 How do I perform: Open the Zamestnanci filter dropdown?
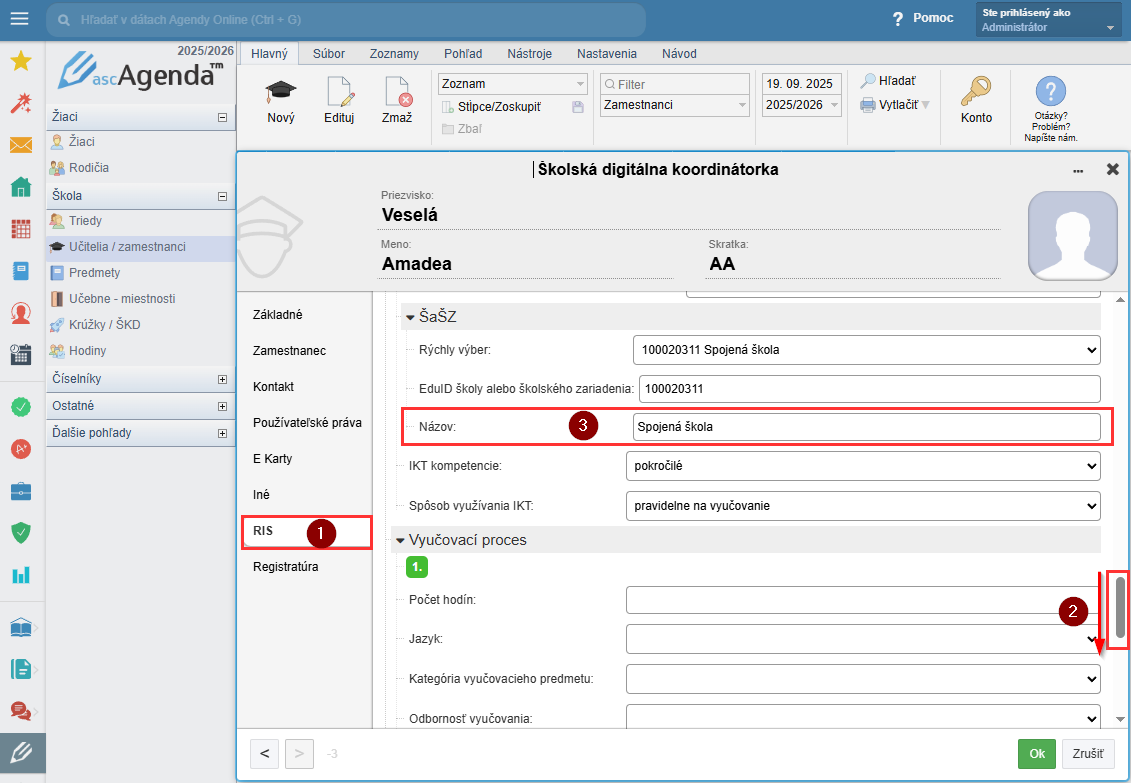coord(675,105)
